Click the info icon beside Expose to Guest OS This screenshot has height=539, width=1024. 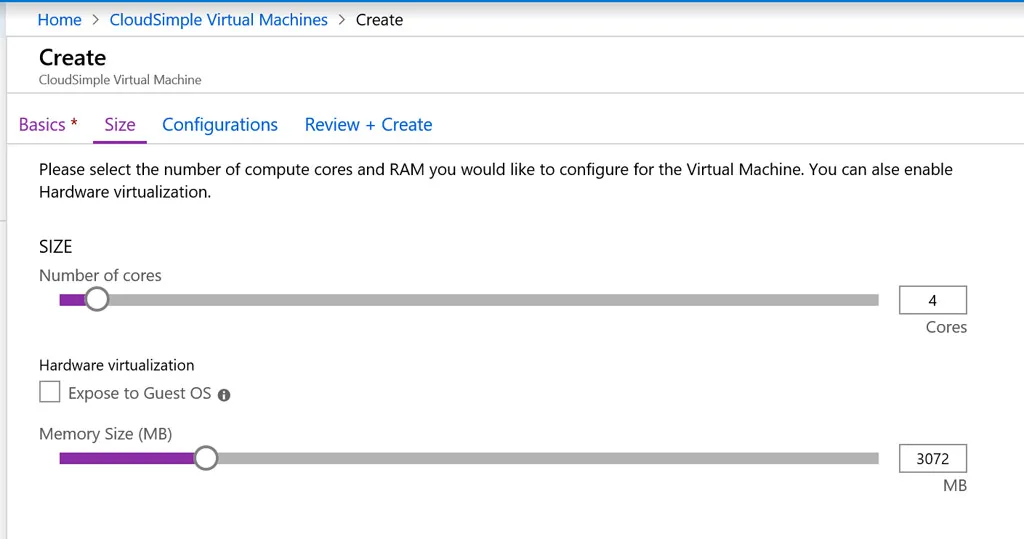[x=224, y=395]
